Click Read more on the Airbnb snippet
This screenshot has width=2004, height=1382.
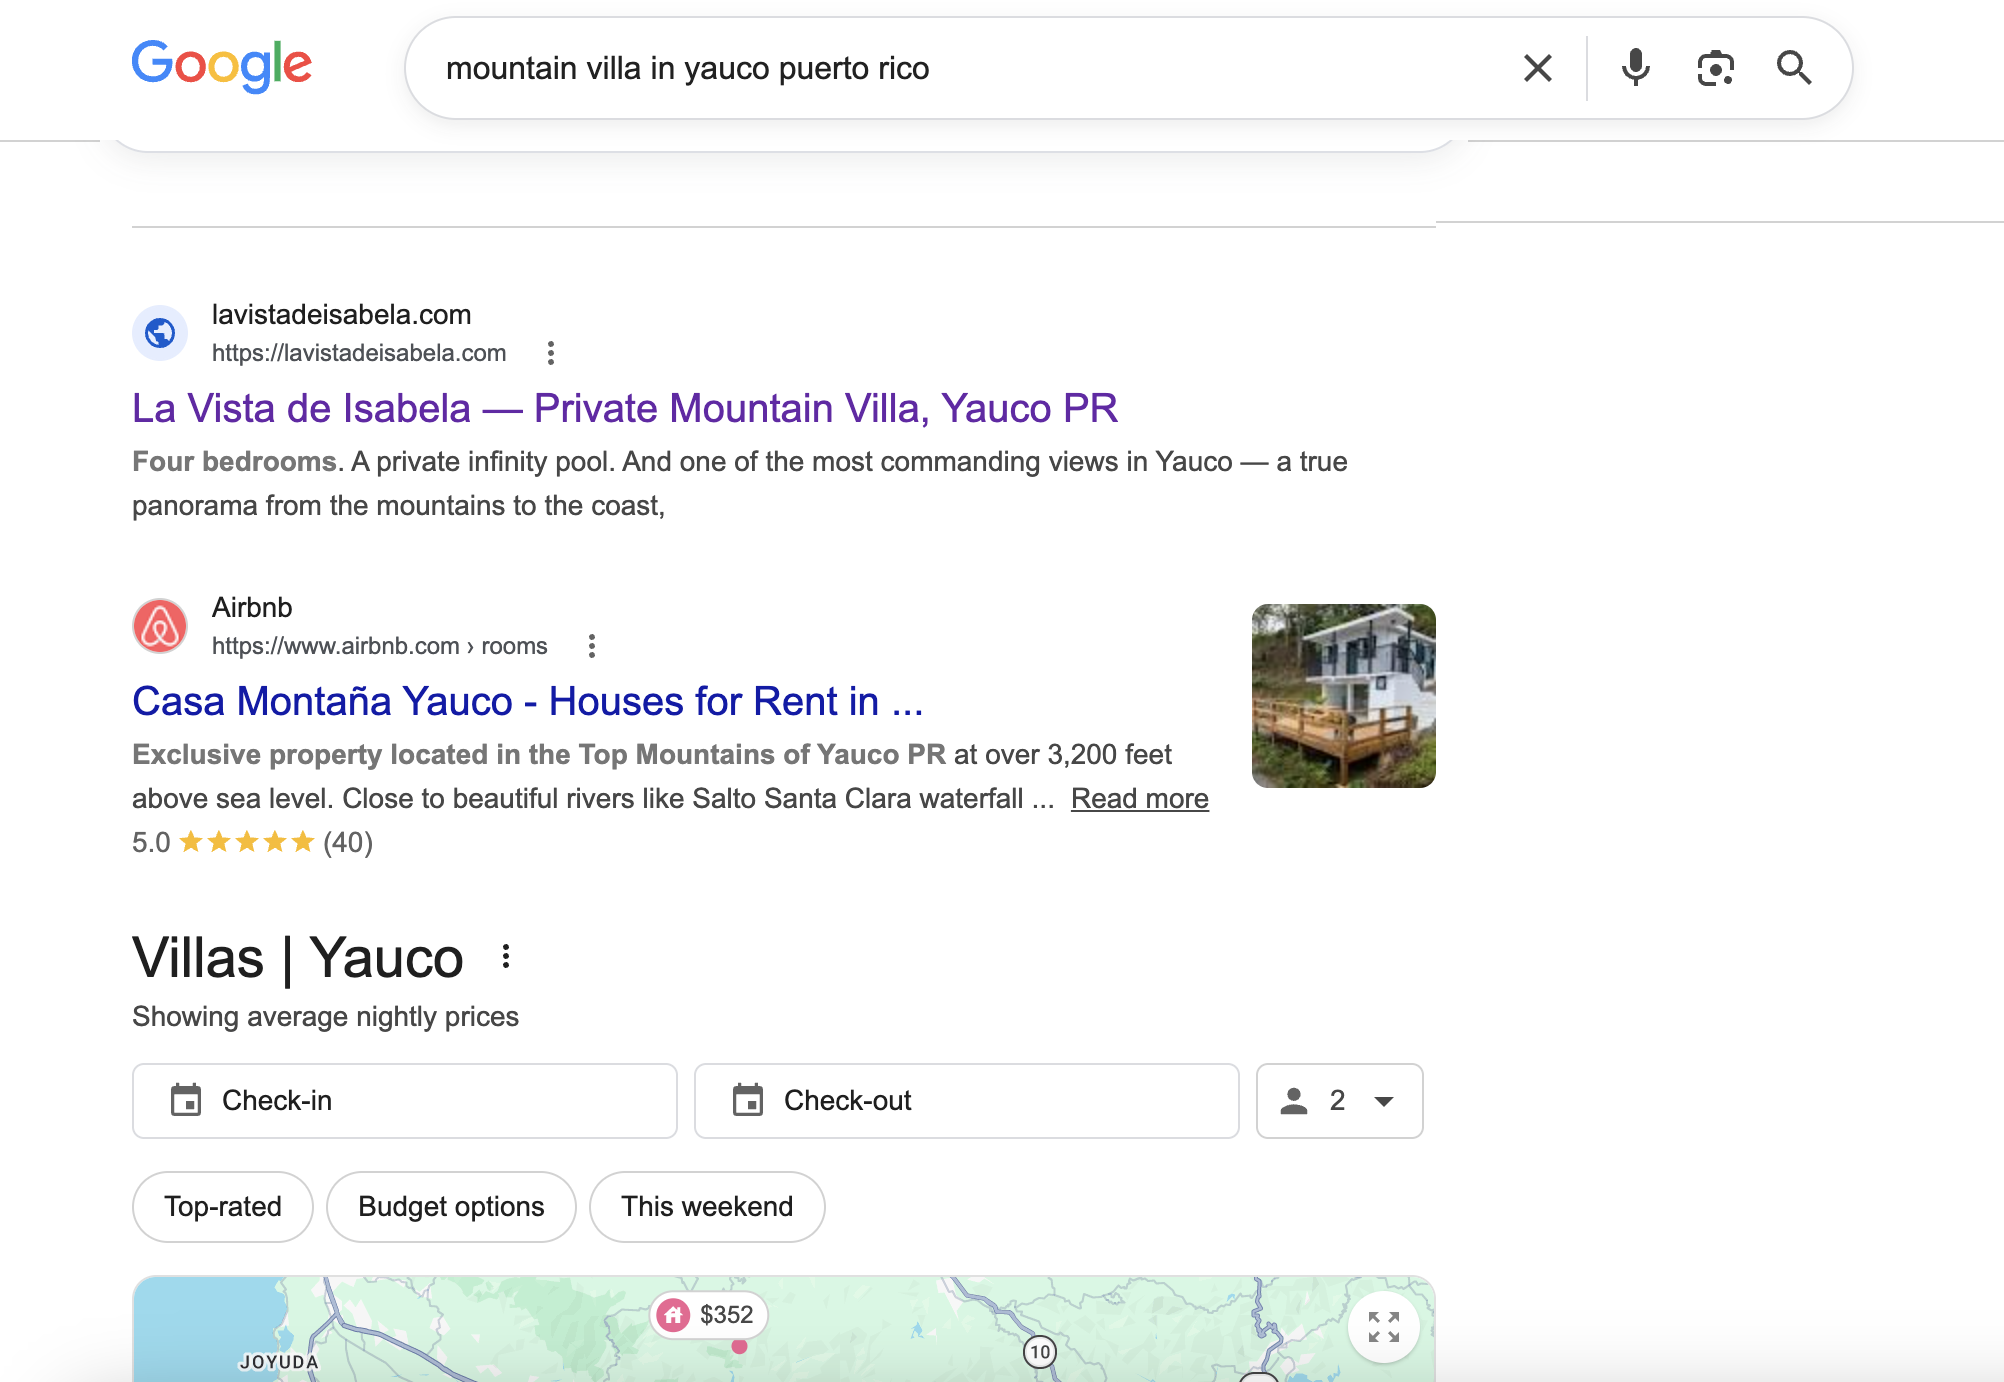point(1140,798)
